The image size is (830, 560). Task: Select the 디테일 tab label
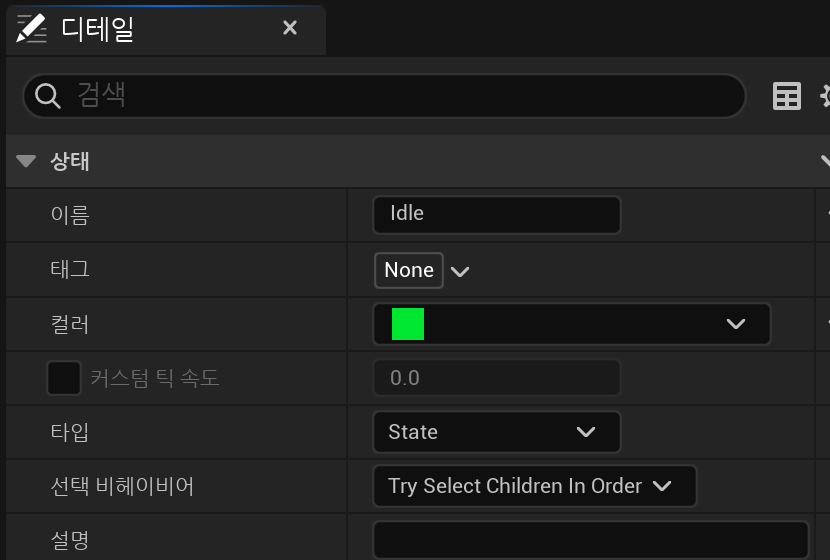pyautogui.click(x=97, y=29)
